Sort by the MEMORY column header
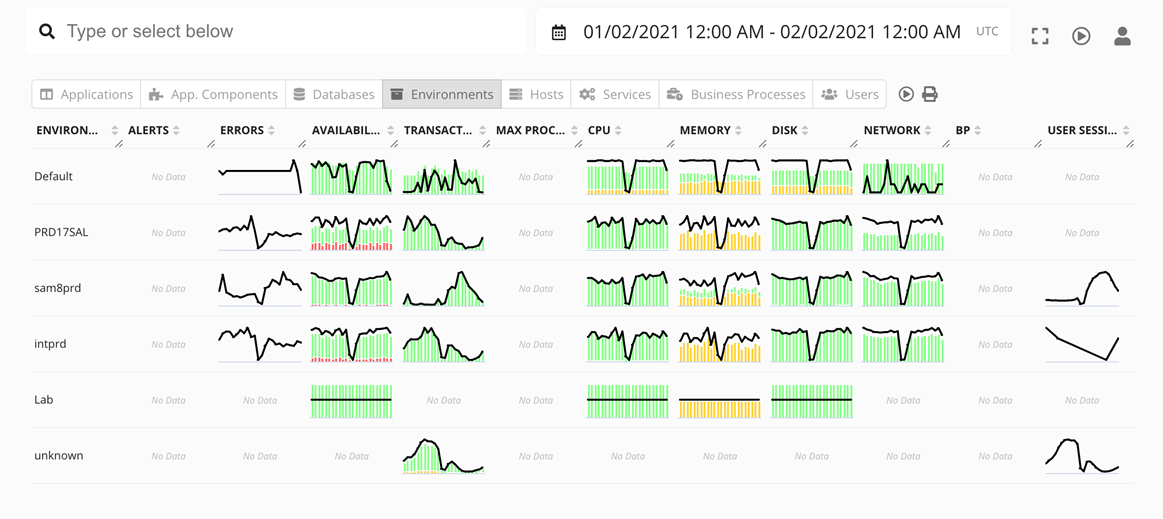1163x519 pixels. tap(705, 130)
